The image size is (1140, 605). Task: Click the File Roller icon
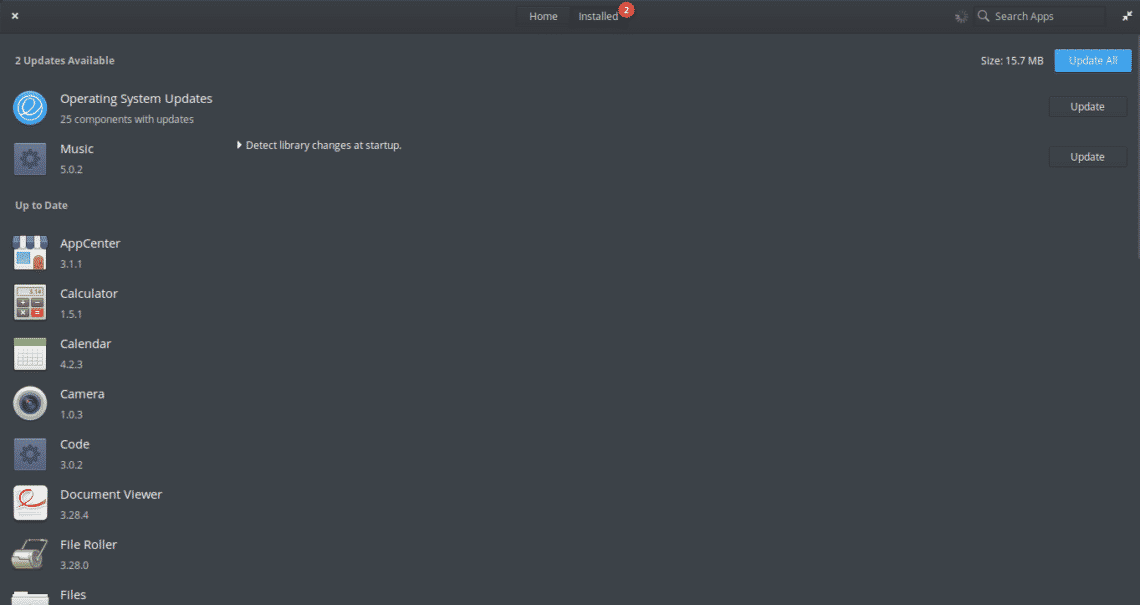click(30, 554)
